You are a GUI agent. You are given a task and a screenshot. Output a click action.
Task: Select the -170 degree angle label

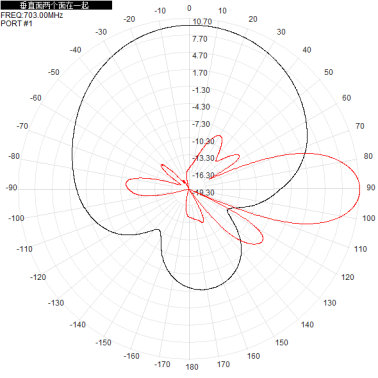click(x=162, y=364)
